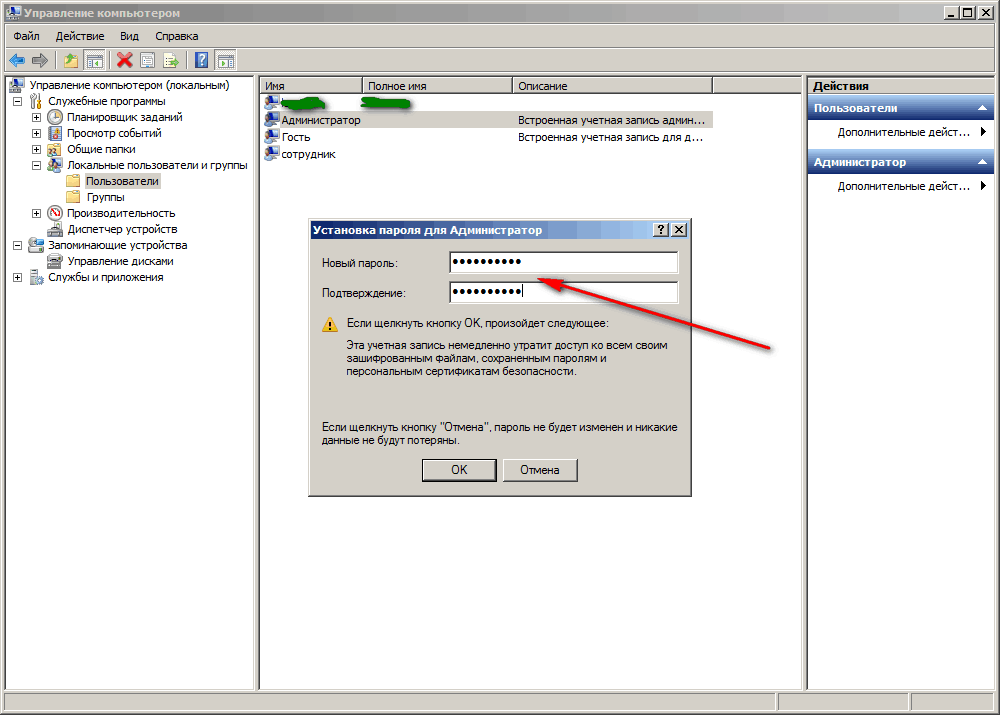Open the Справка menu
This screenshot has width=1000, height=715.
pyautogui.click(x=177, y=36)
